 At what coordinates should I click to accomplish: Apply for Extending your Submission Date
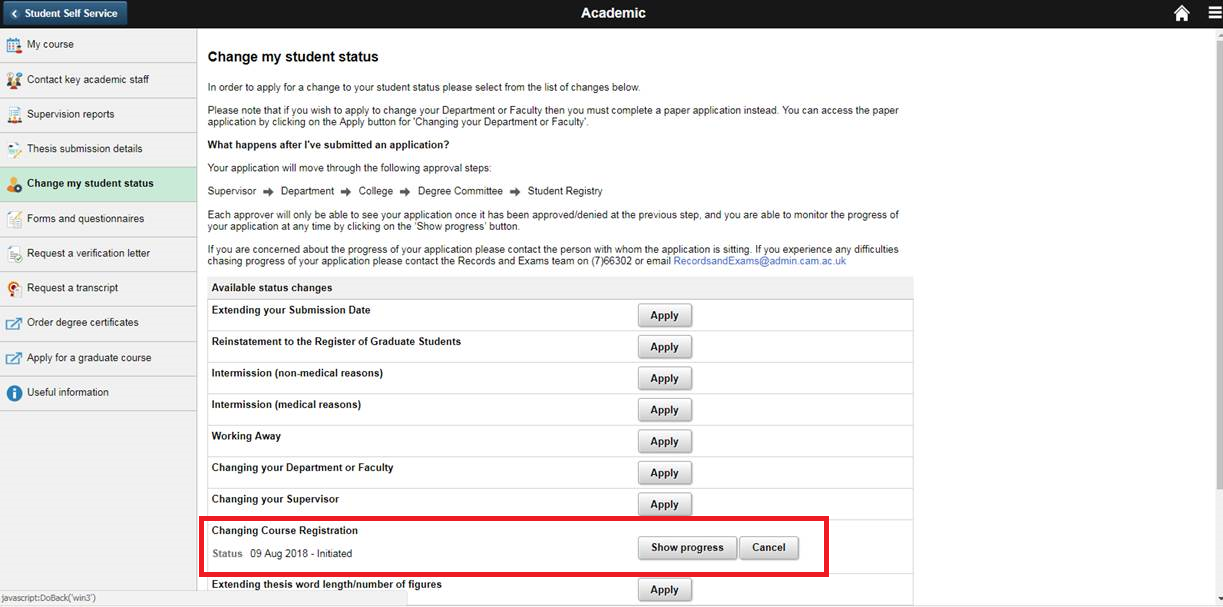(x=664, y=316)
